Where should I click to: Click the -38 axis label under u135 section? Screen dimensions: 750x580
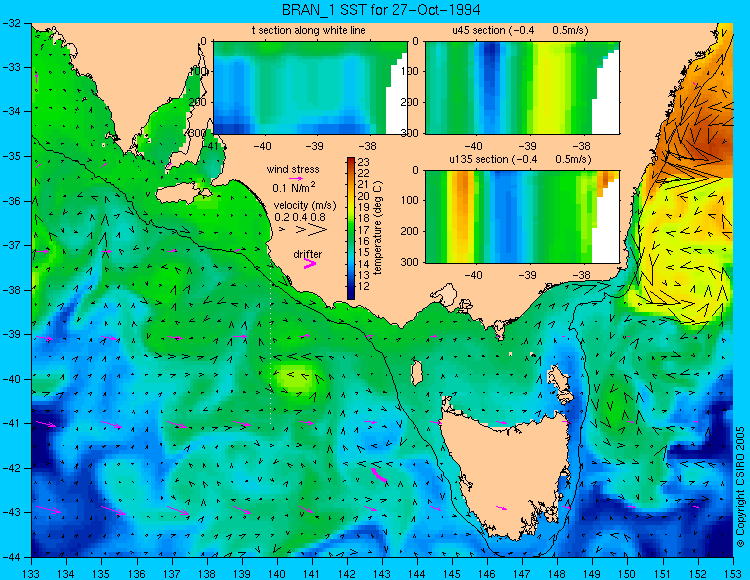pyautogui.click(x=581, y=275)
